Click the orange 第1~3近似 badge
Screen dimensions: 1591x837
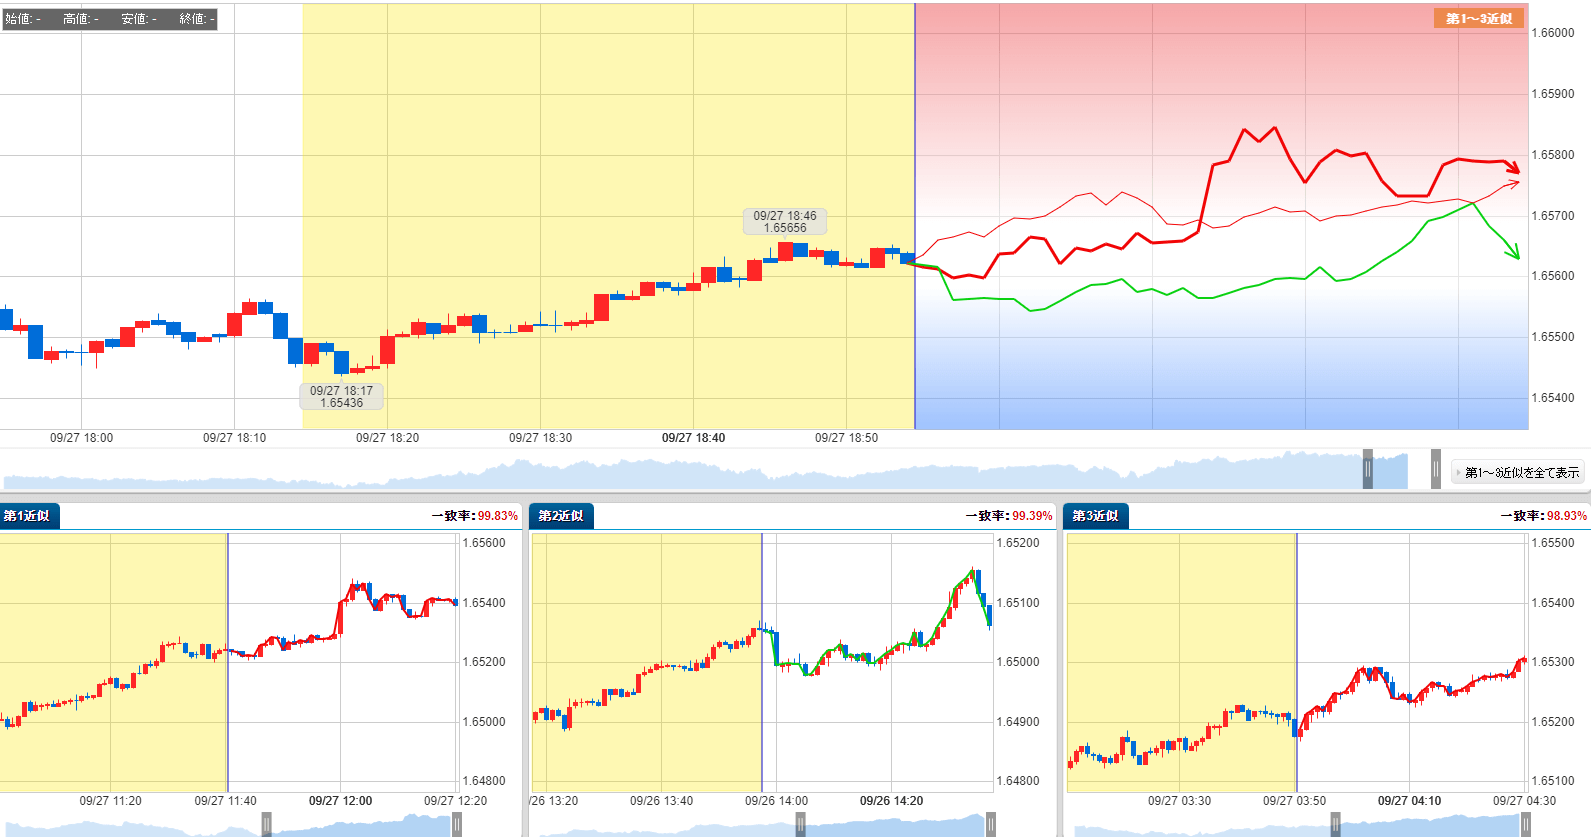pyautogui.click(x=1478, y=18)
